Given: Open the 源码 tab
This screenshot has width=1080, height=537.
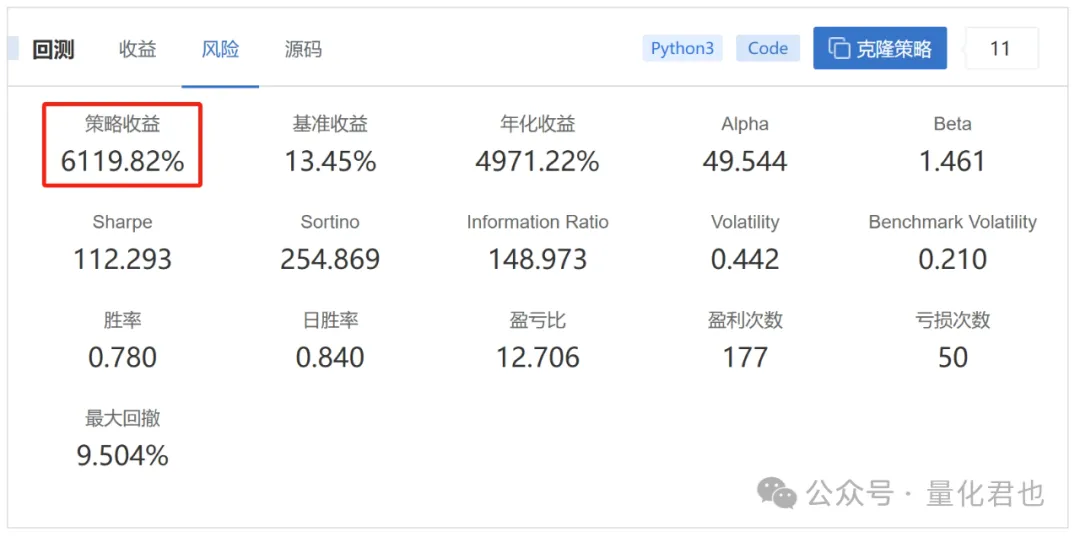Looking at the screenshot, I should [x=303, y=50].
